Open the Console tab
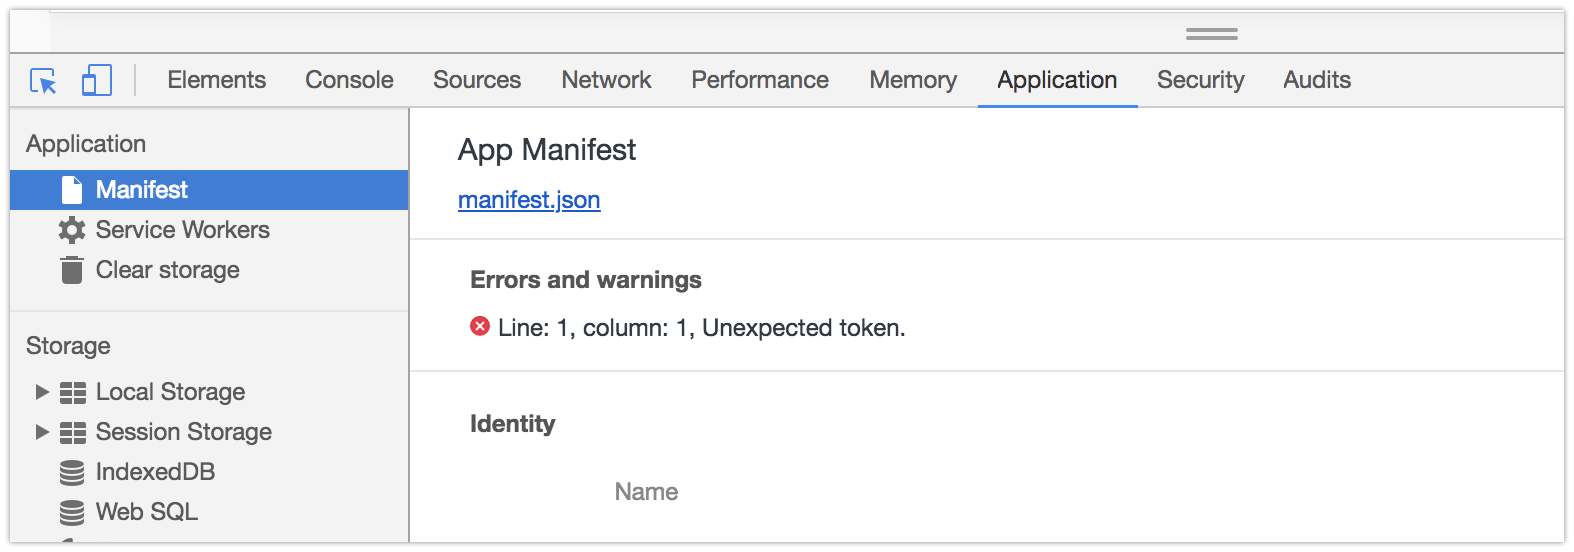The width and height of the screenshot is (1574, 552). pyautogui.click(x=349, y=80)
